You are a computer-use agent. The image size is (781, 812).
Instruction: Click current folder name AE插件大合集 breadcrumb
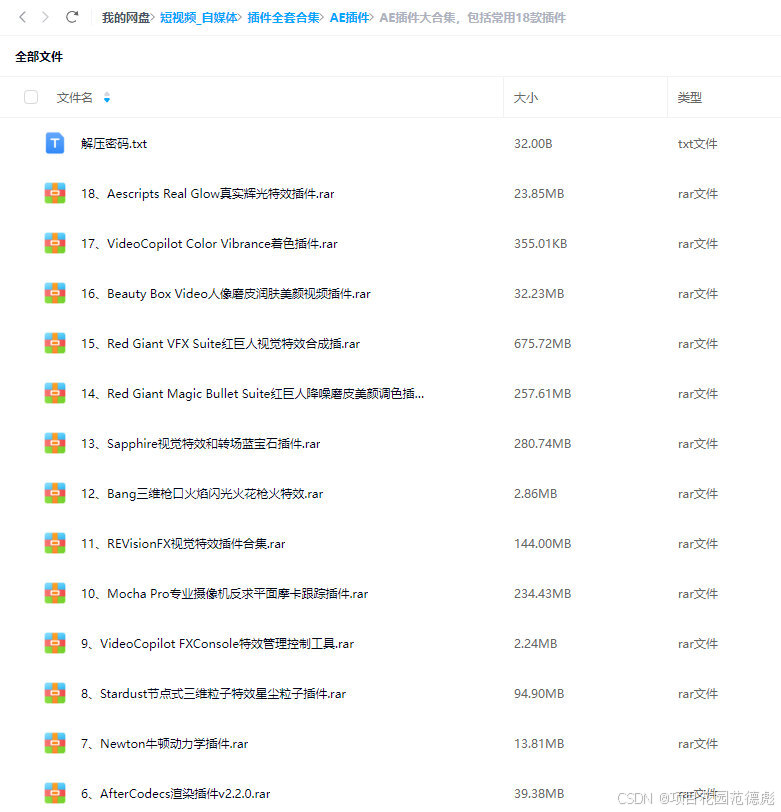click(x=472, y=18)
